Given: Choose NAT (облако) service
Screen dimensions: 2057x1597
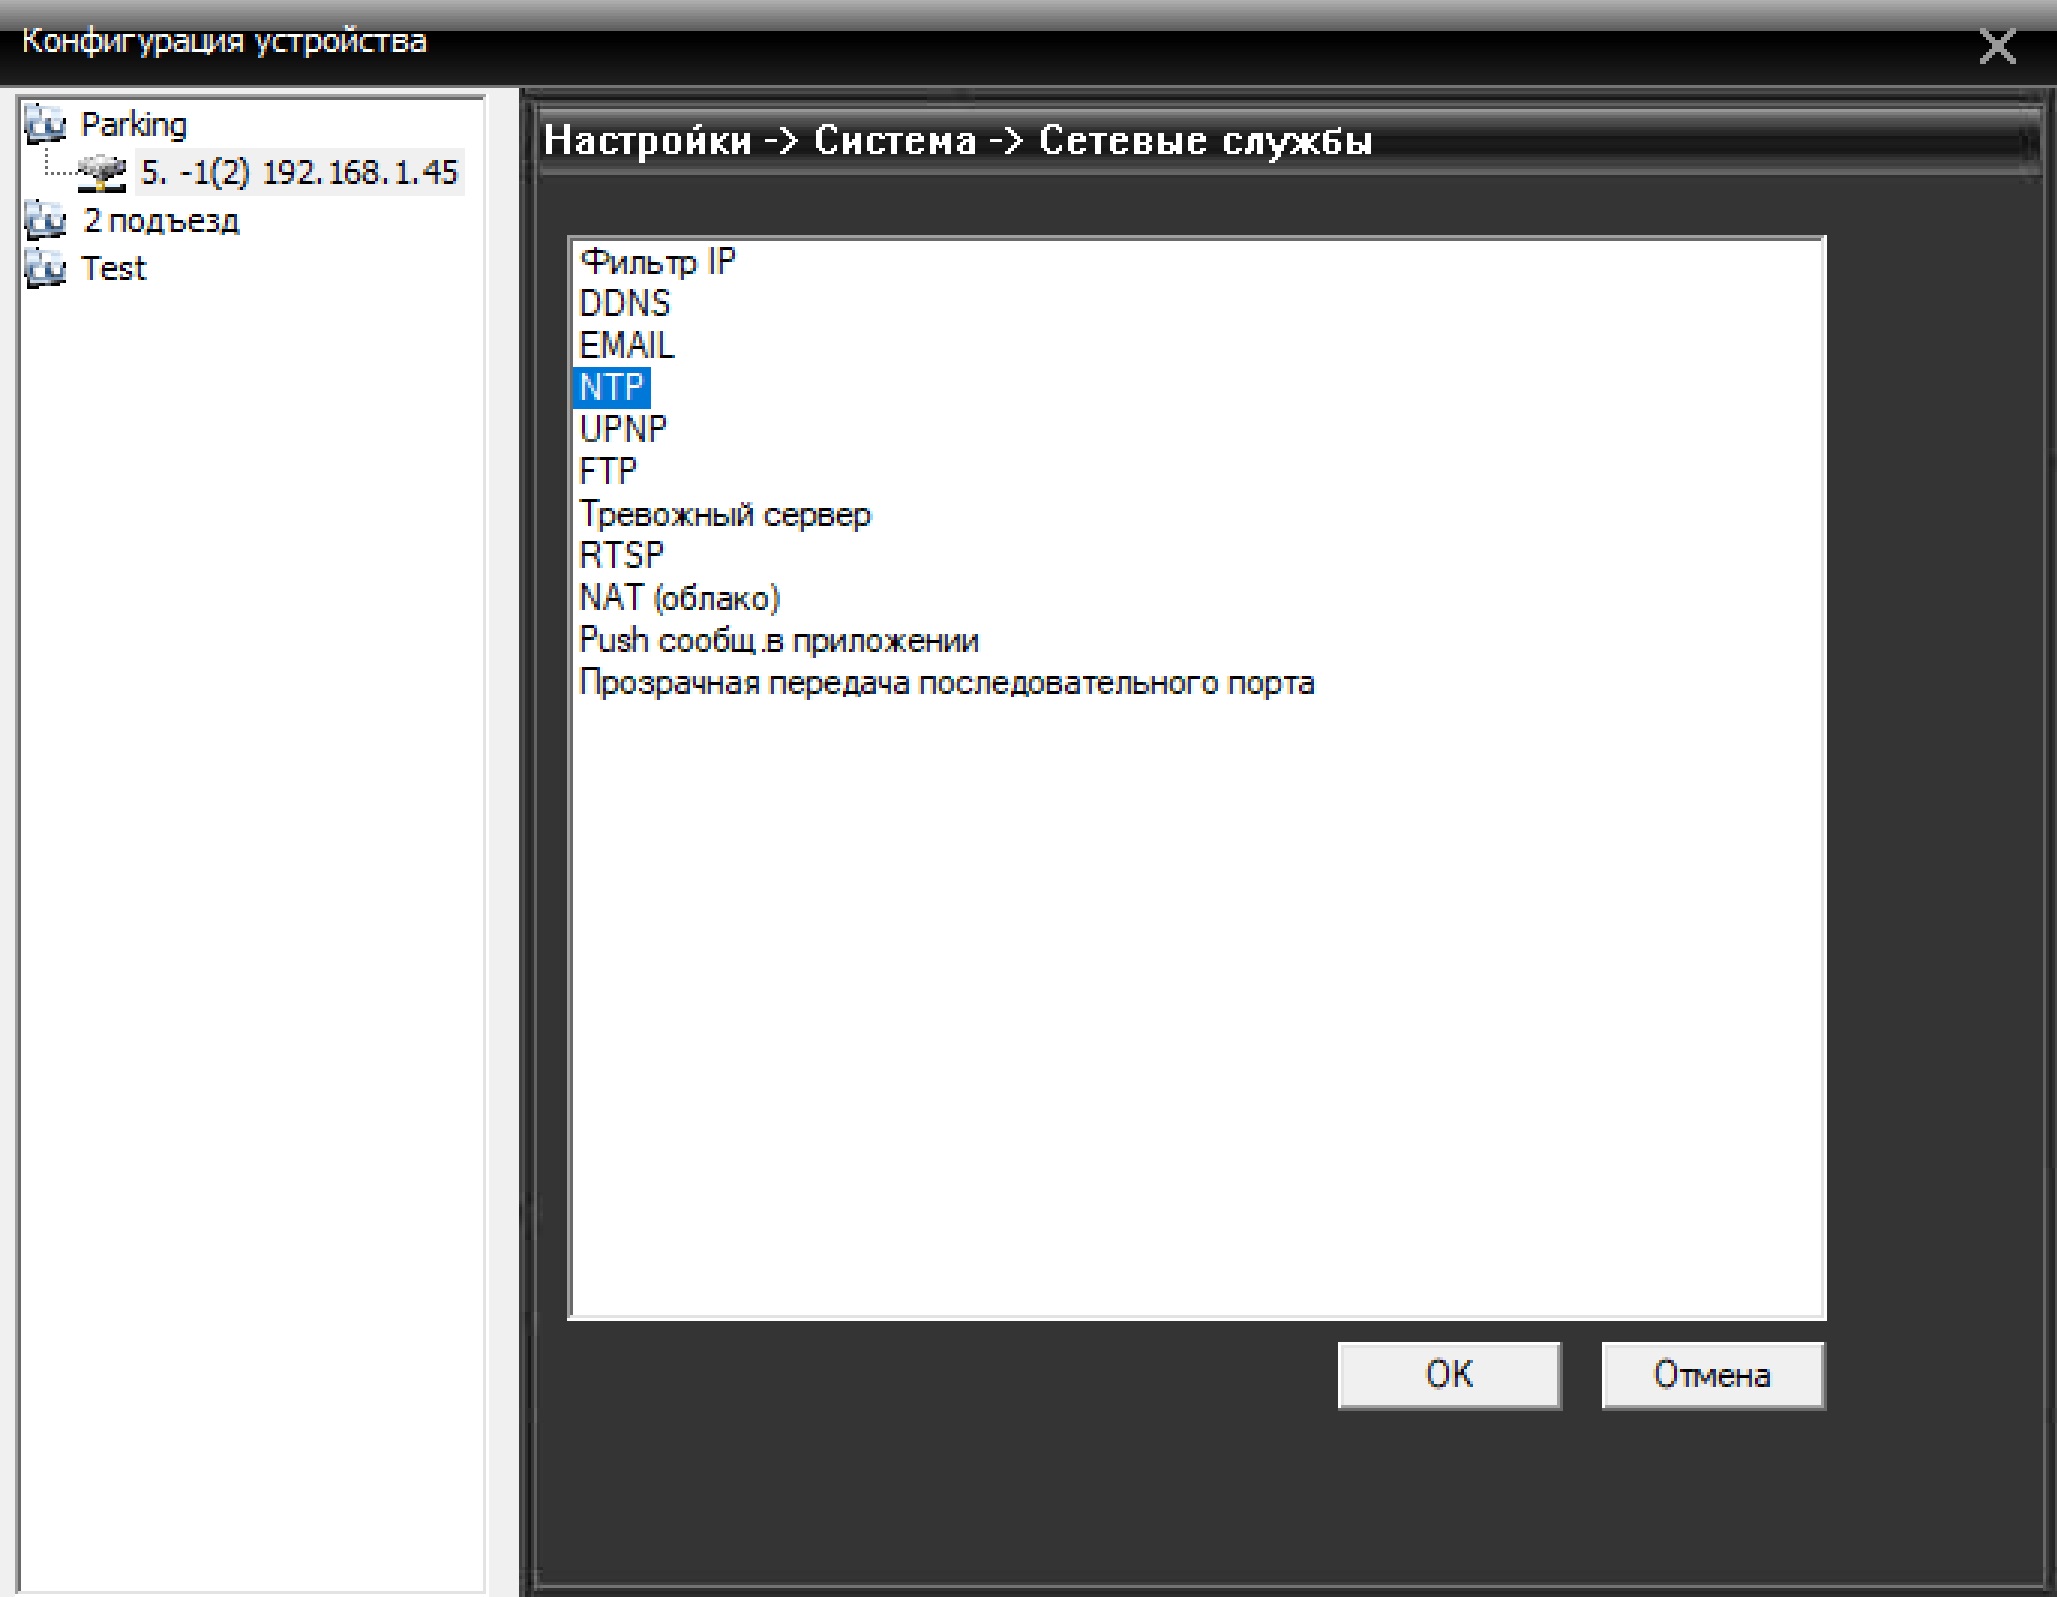Looking at the screenshot, I should pyautogui.click(x=679, y=598).
